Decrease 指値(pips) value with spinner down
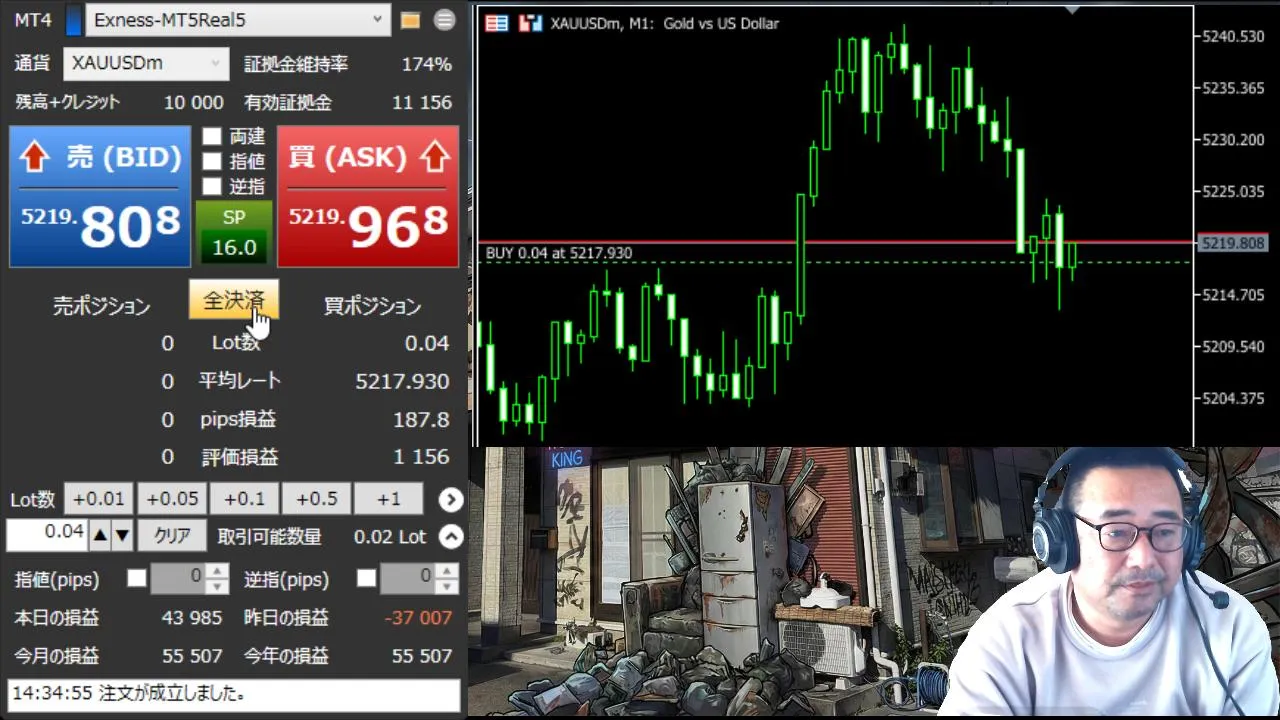This screenshot has height=720, width=1280. (216, 586)
